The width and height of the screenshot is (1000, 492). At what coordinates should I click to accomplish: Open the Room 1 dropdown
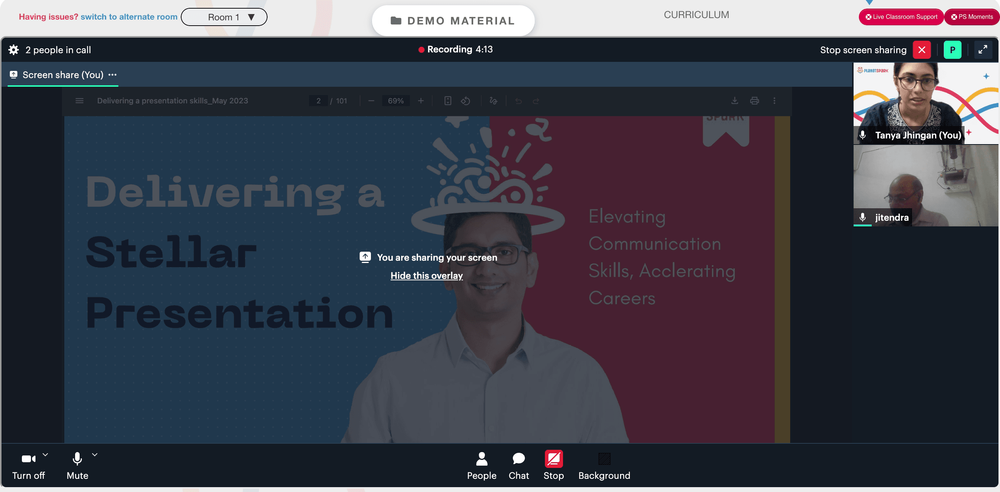click(x=224, y=17)
